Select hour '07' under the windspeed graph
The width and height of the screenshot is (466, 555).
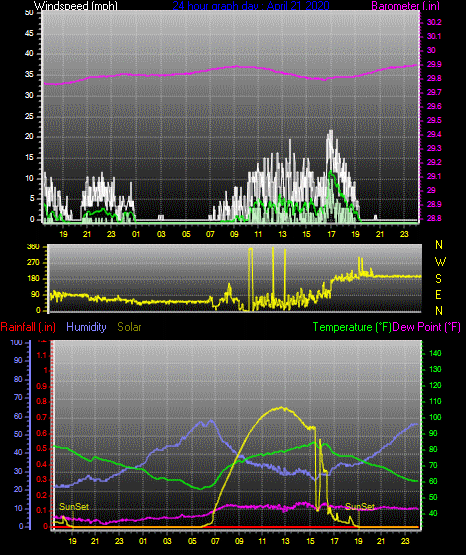tap(210, 234)
